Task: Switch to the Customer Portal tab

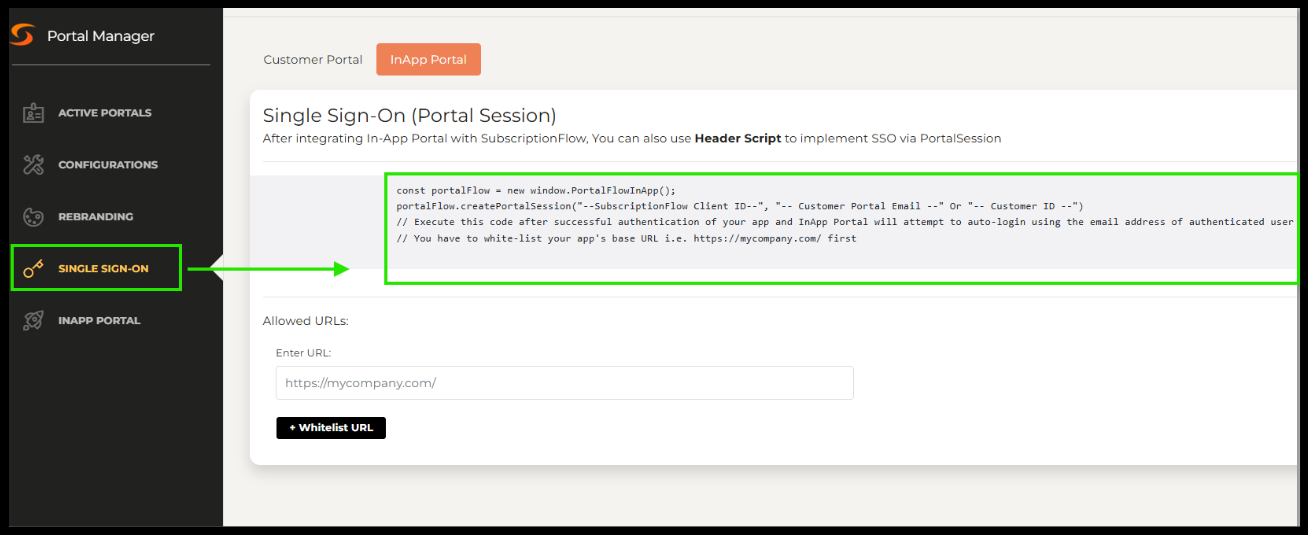Action: (313, 60)
